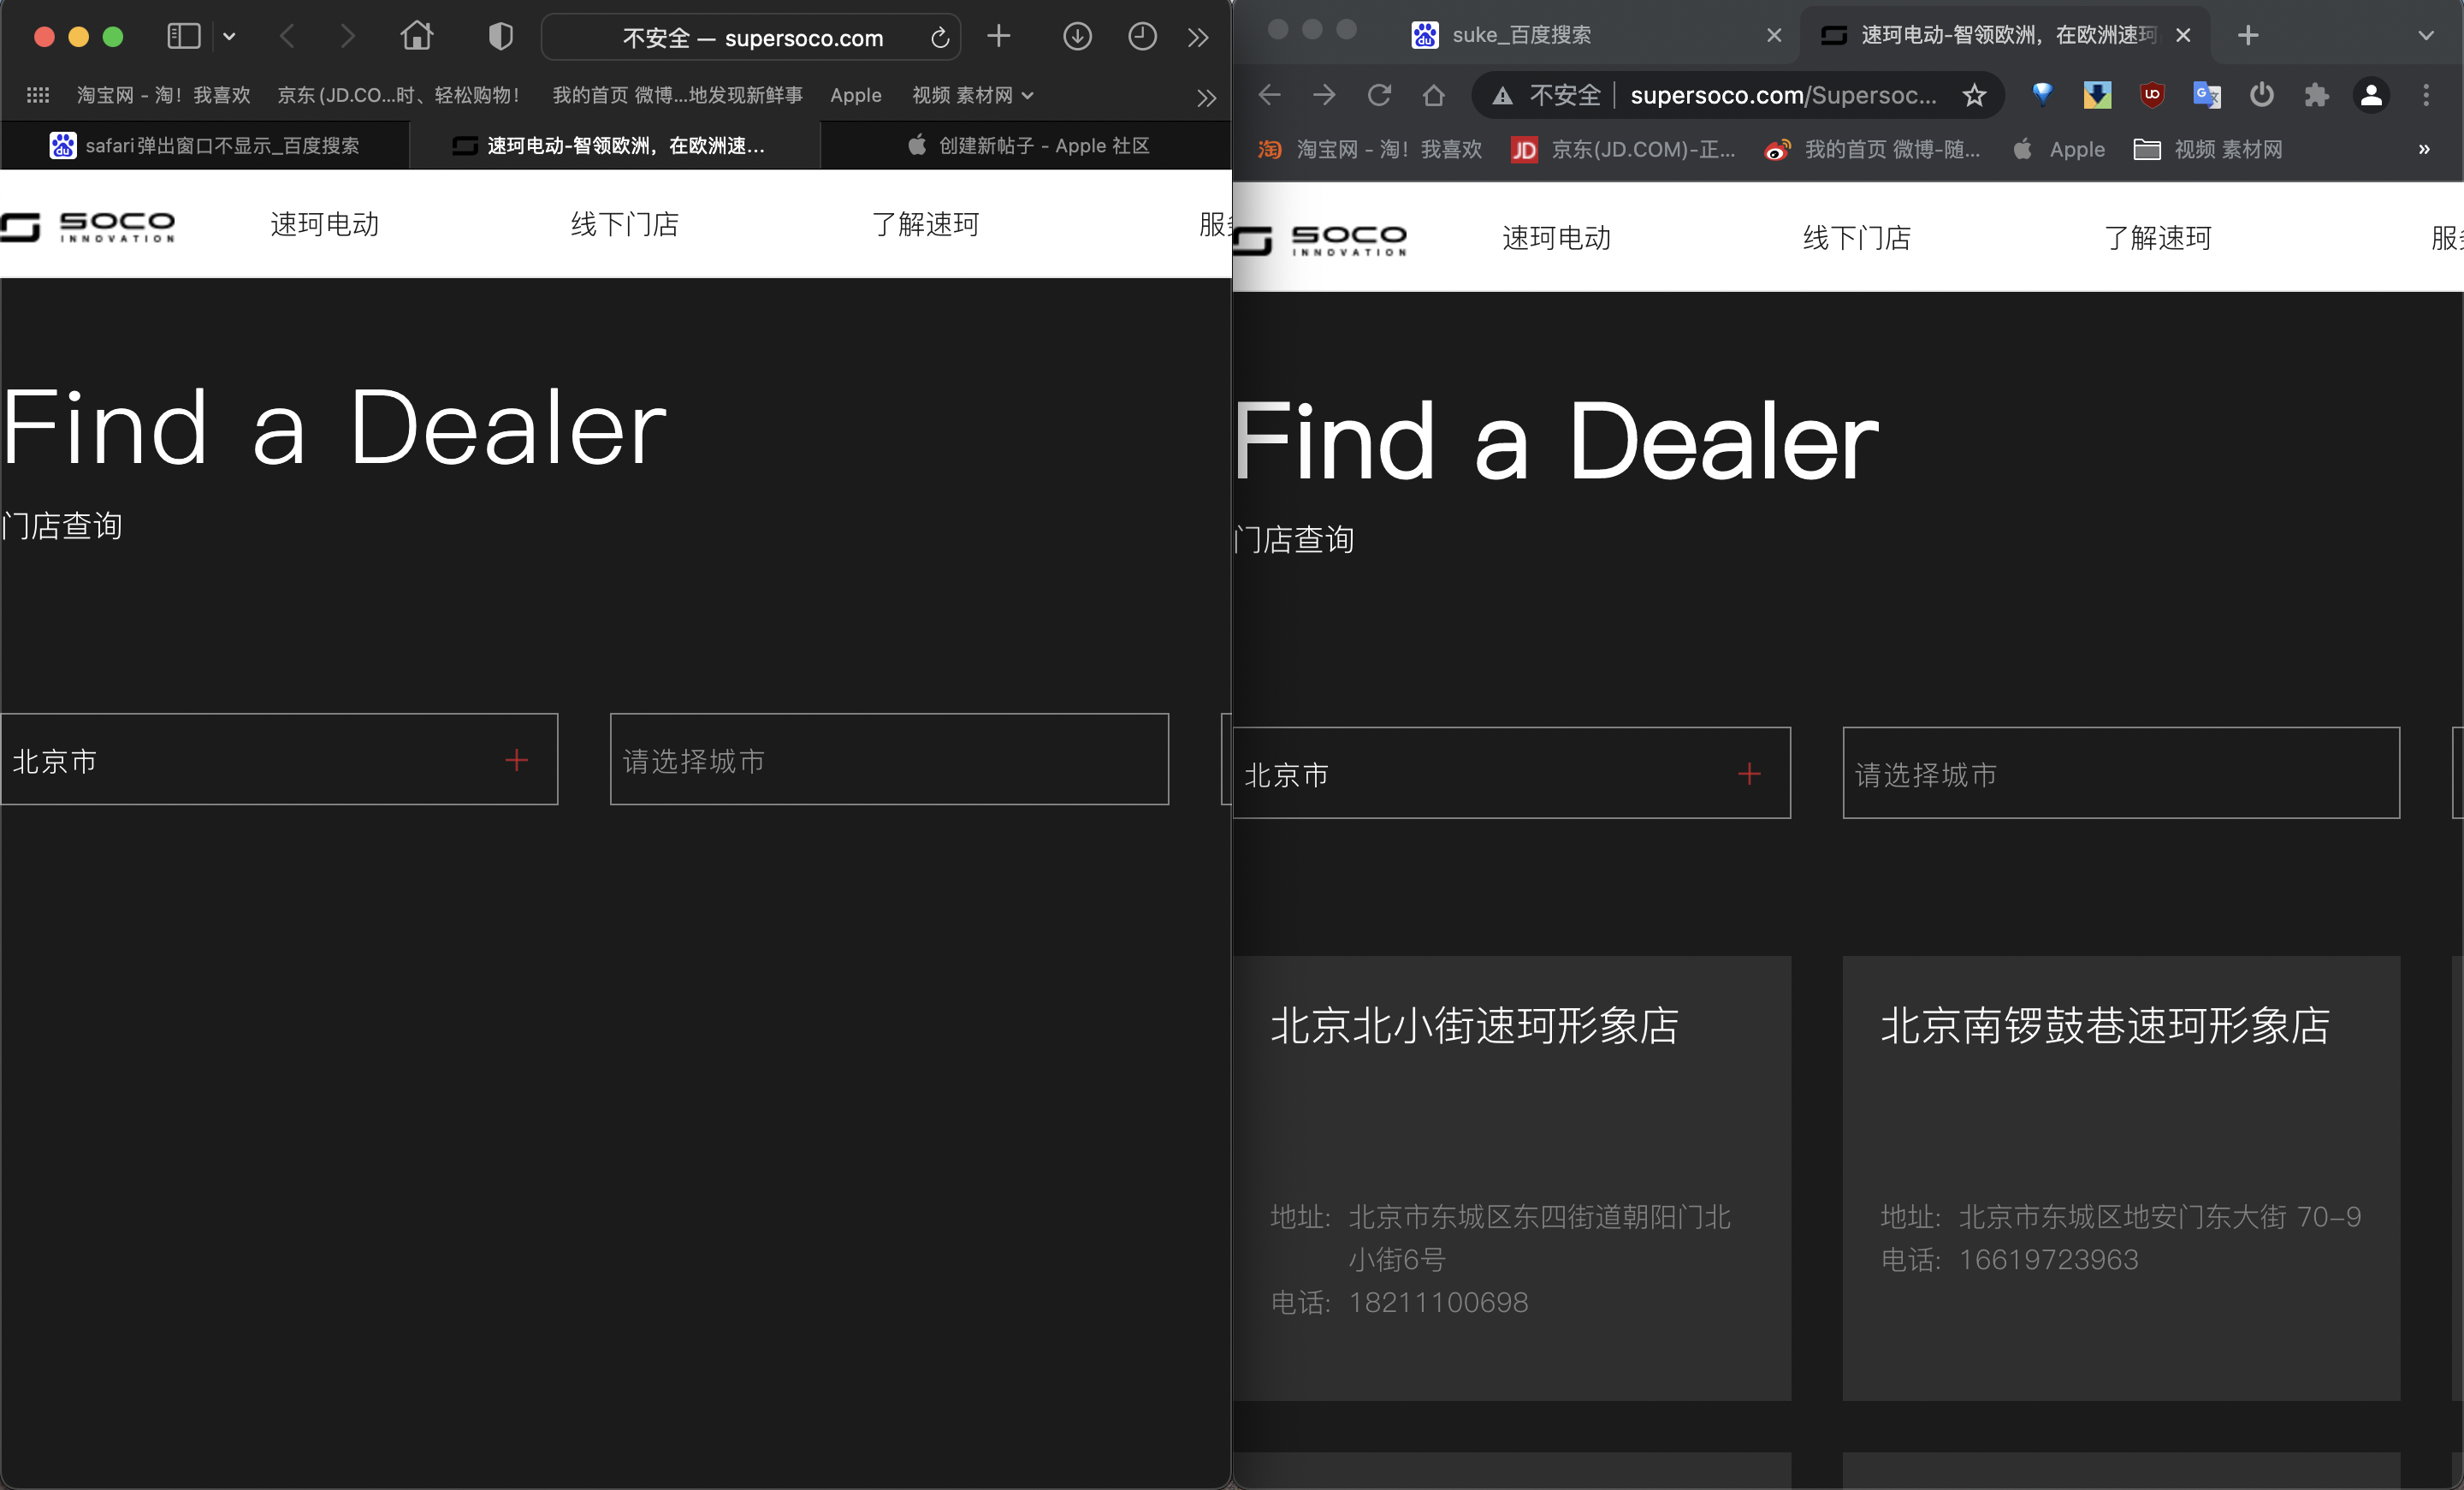The image size is (2464, 1490).
Task: Open 了解速珂 menu in Safari page
Action: [x=925, y=224]
